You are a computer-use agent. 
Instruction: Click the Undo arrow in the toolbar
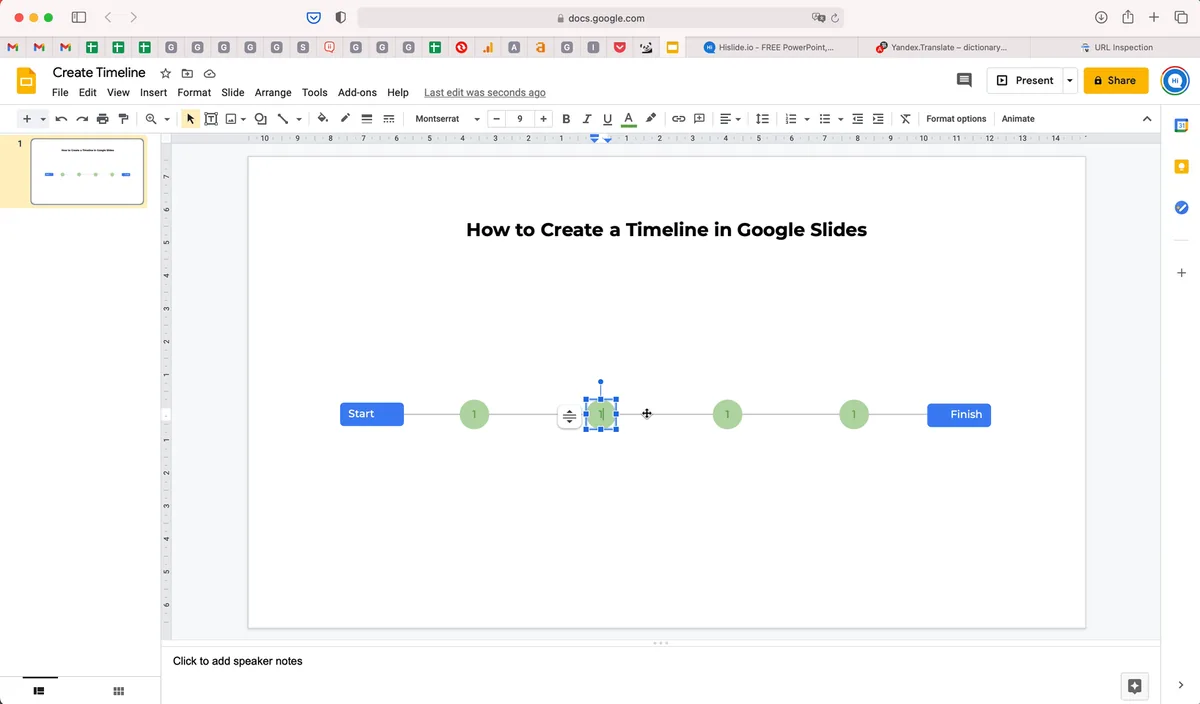62,119
